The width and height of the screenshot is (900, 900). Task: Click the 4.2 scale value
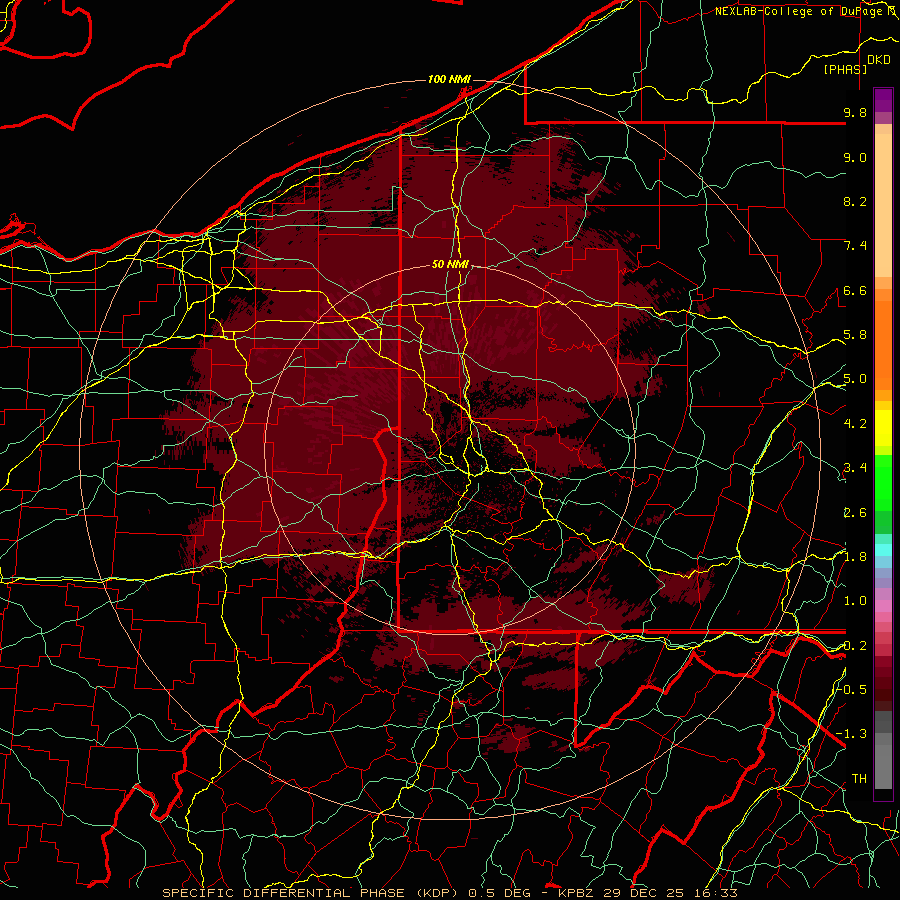pyautogui.click(x=855, y=424)
